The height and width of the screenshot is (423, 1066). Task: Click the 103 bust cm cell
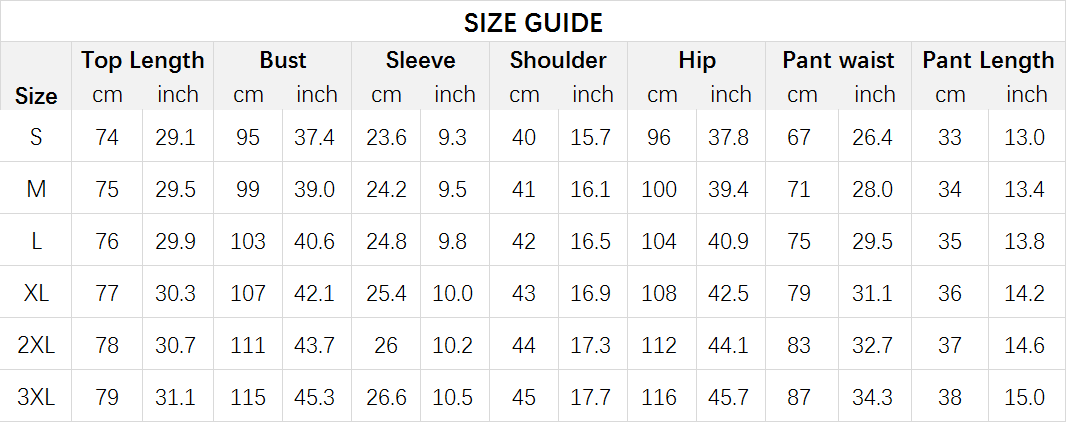pos(247,241)
